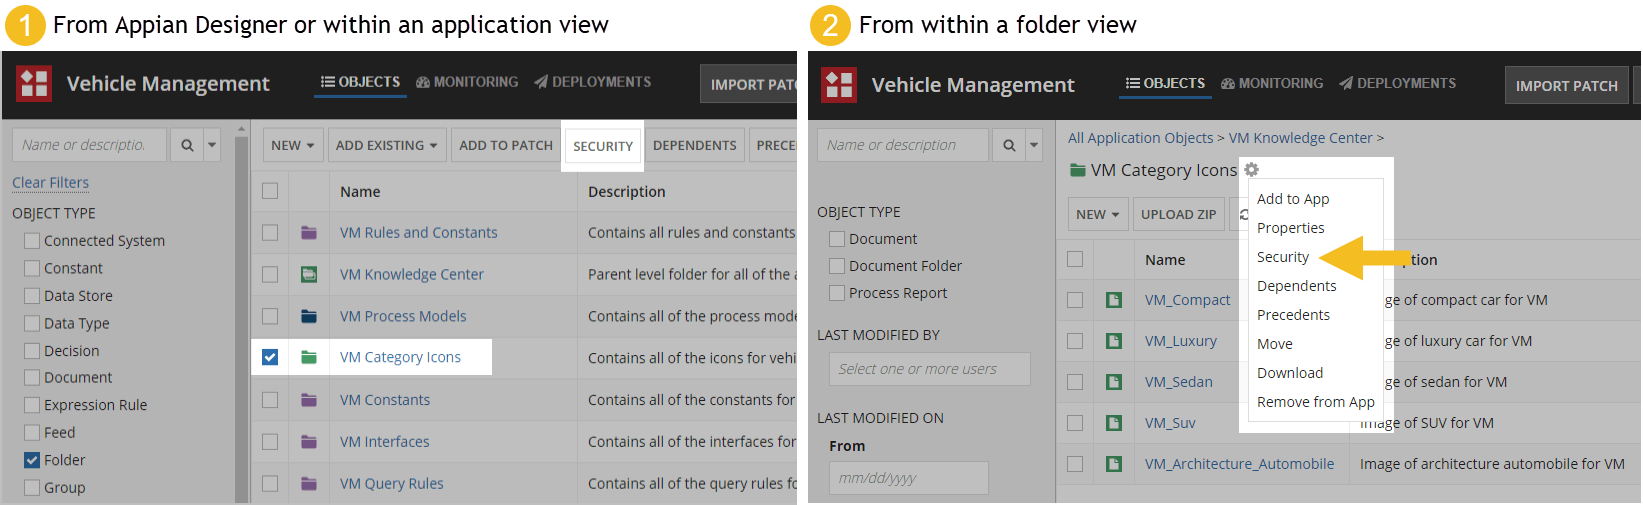
Task: Click the purple folder icon beside VM Query Rules
Action: click(x=309, y=484)
